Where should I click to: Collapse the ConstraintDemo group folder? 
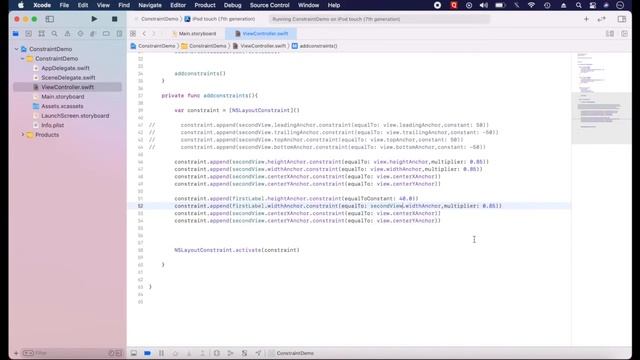coord(23,59)
